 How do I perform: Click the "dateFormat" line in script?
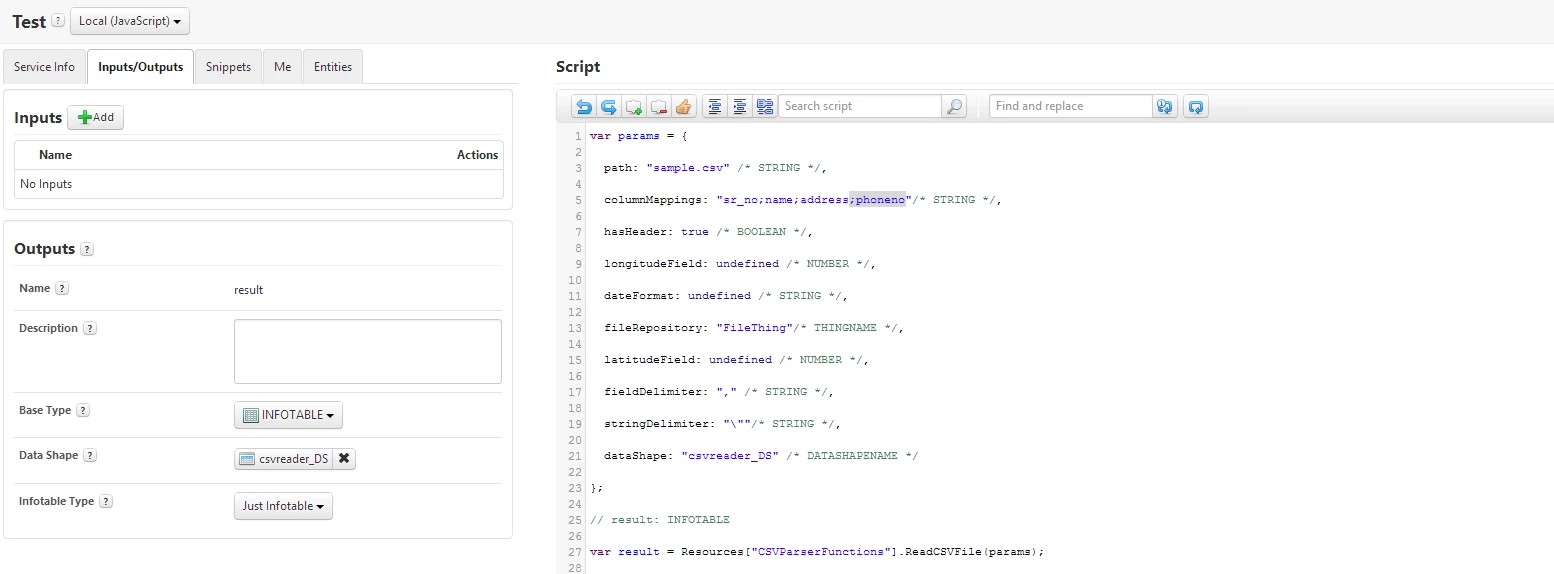coord(726,296)
